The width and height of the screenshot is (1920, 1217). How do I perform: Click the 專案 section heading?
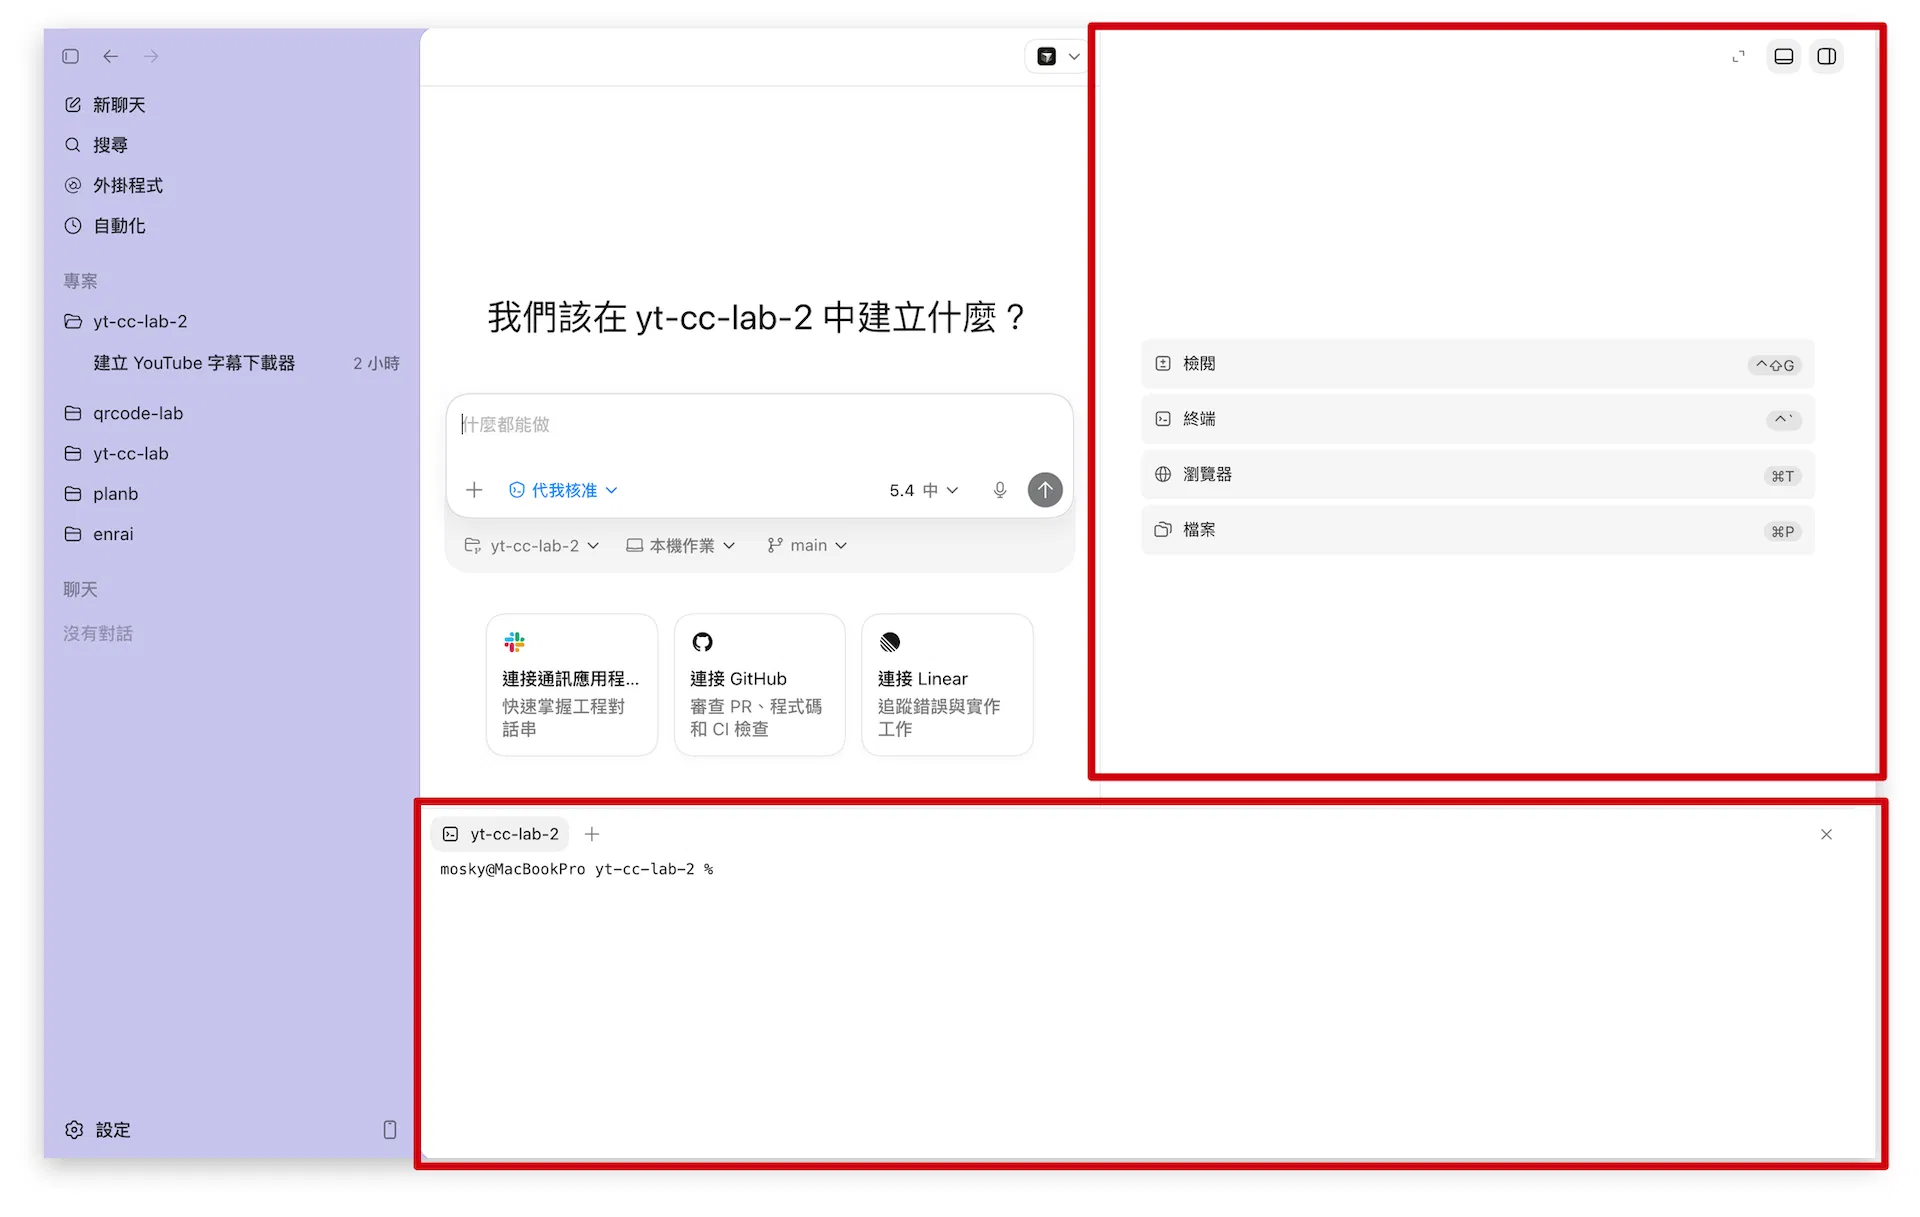[80, 281]
